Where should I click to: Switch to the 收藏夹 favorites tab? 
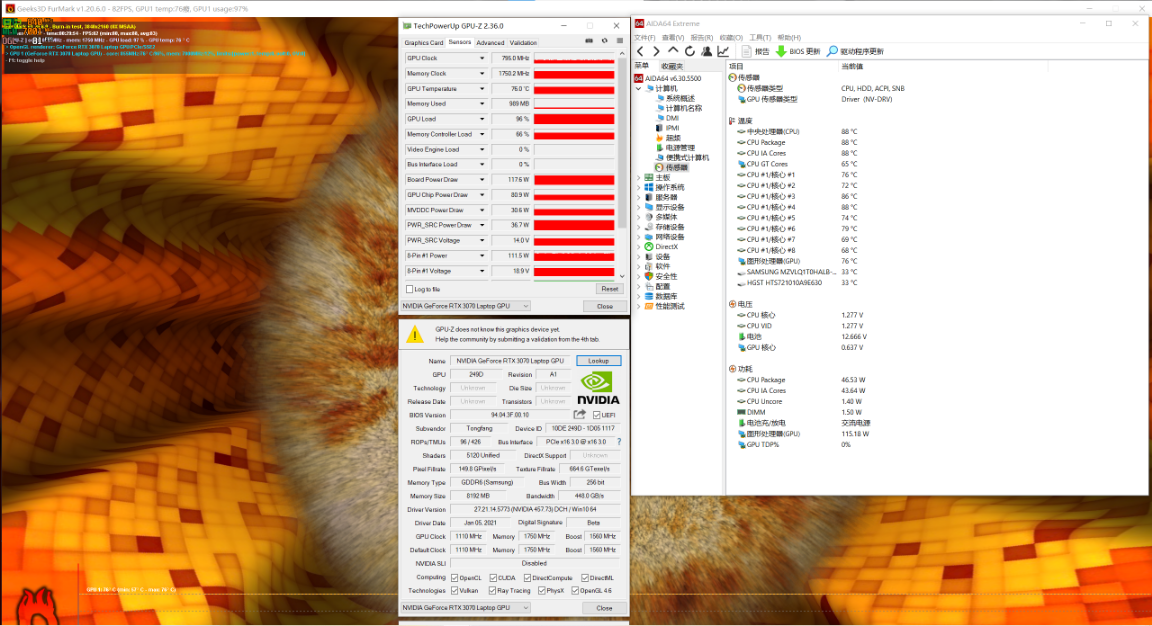tap(672, 66)
